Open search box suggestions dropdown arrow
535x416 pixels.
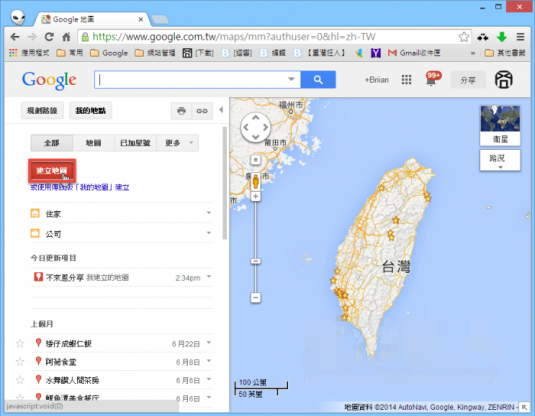coord(291,79)
